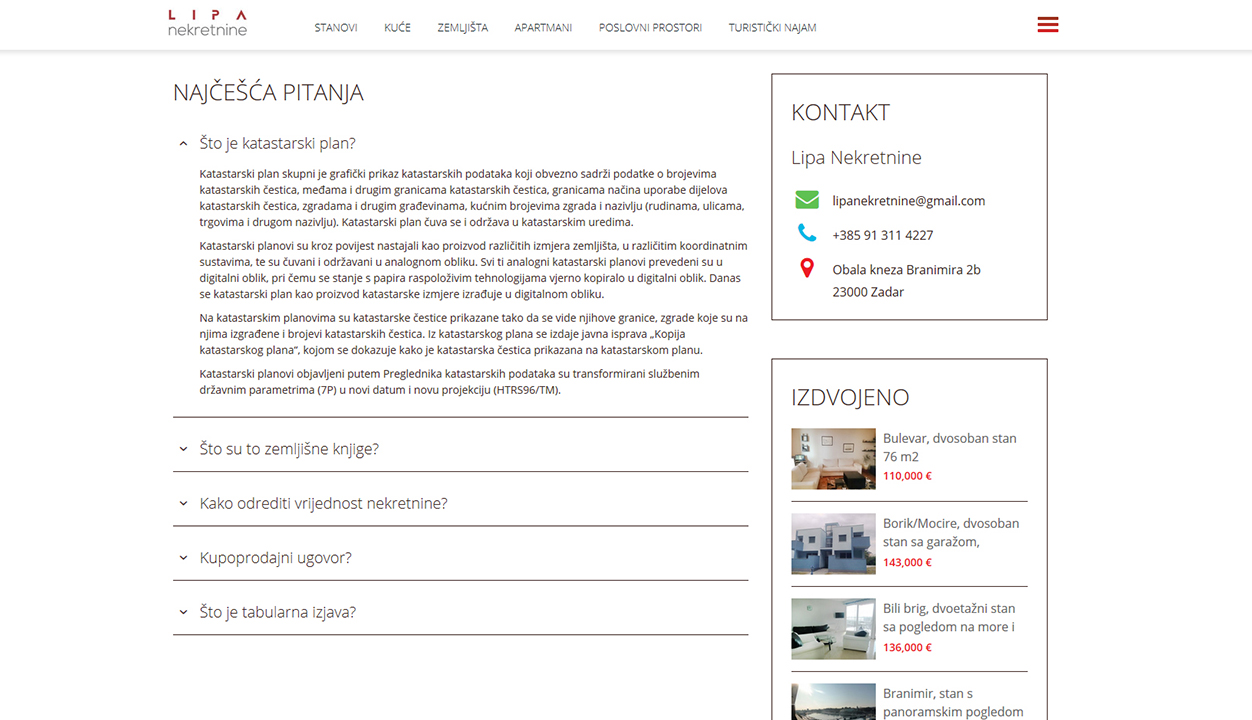Click the 'Što su to zemljišne knjige?' question

[289, 449]
